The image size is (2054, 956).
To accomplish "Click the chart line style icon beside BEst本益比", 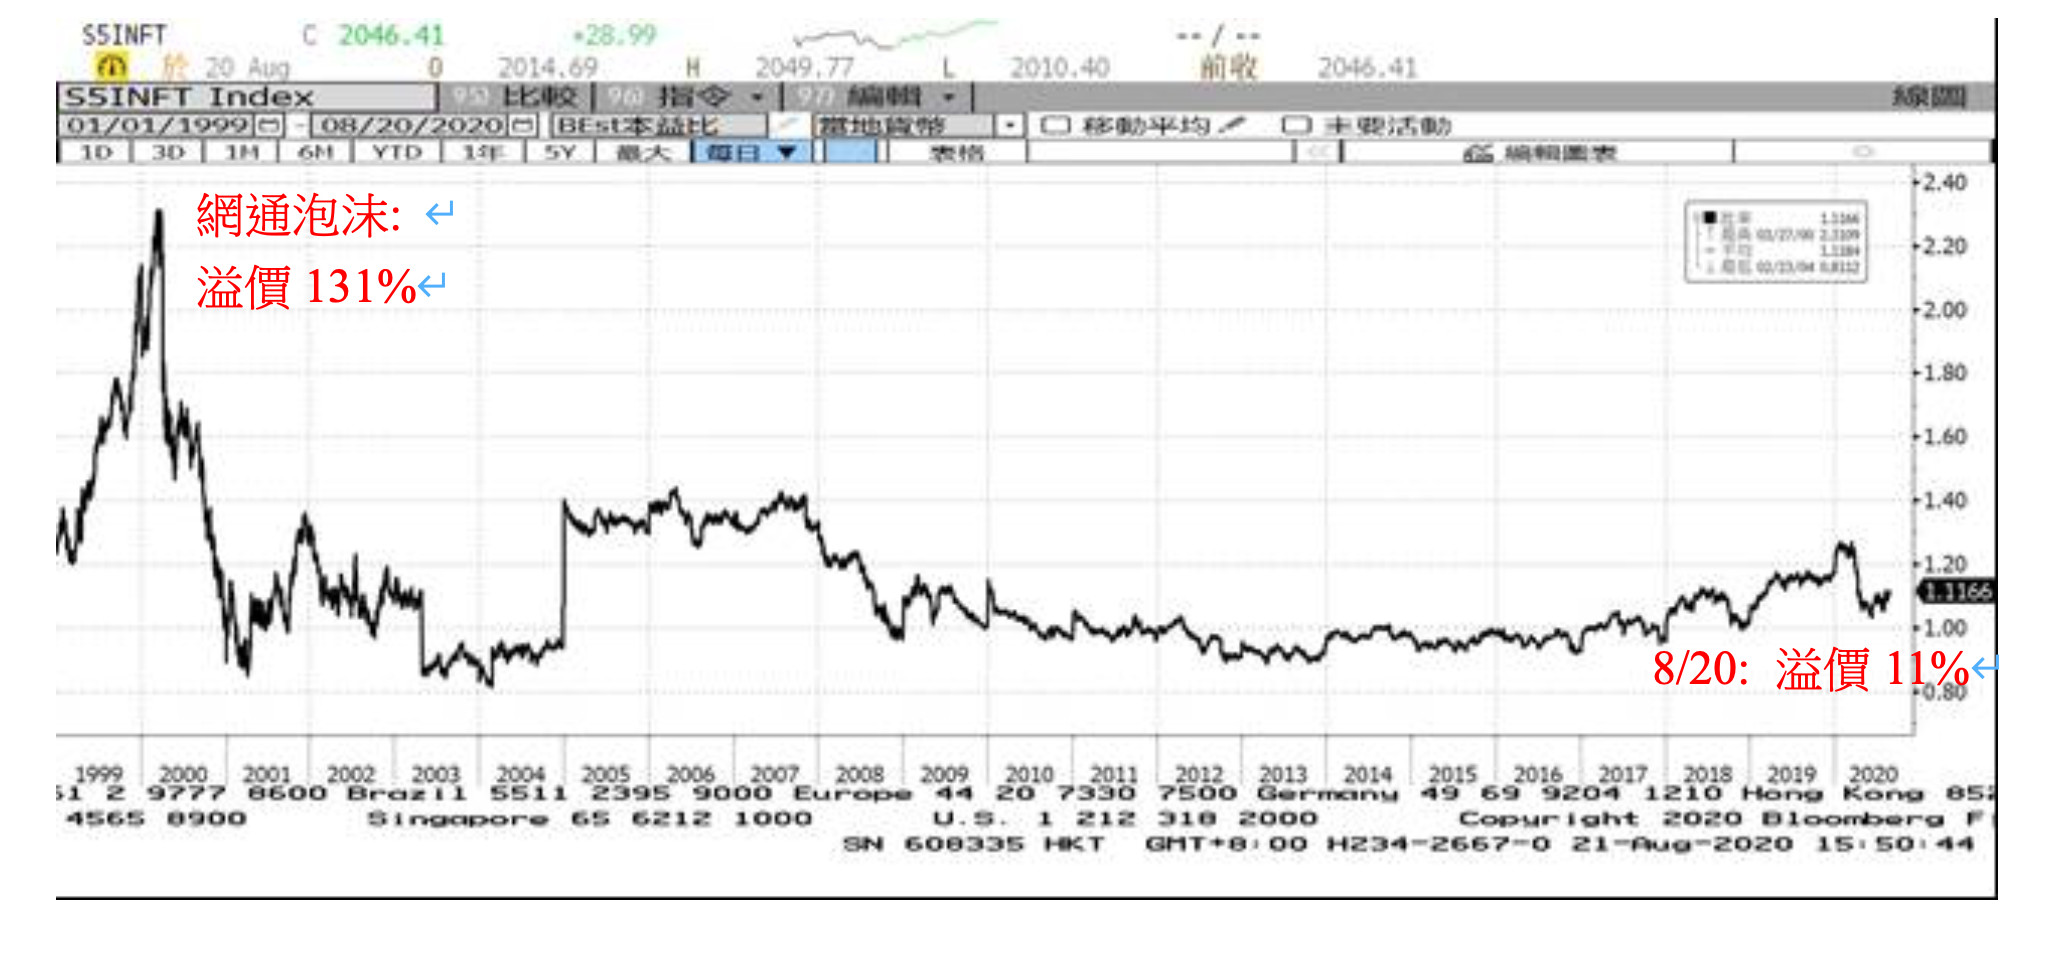I will 788,126.
